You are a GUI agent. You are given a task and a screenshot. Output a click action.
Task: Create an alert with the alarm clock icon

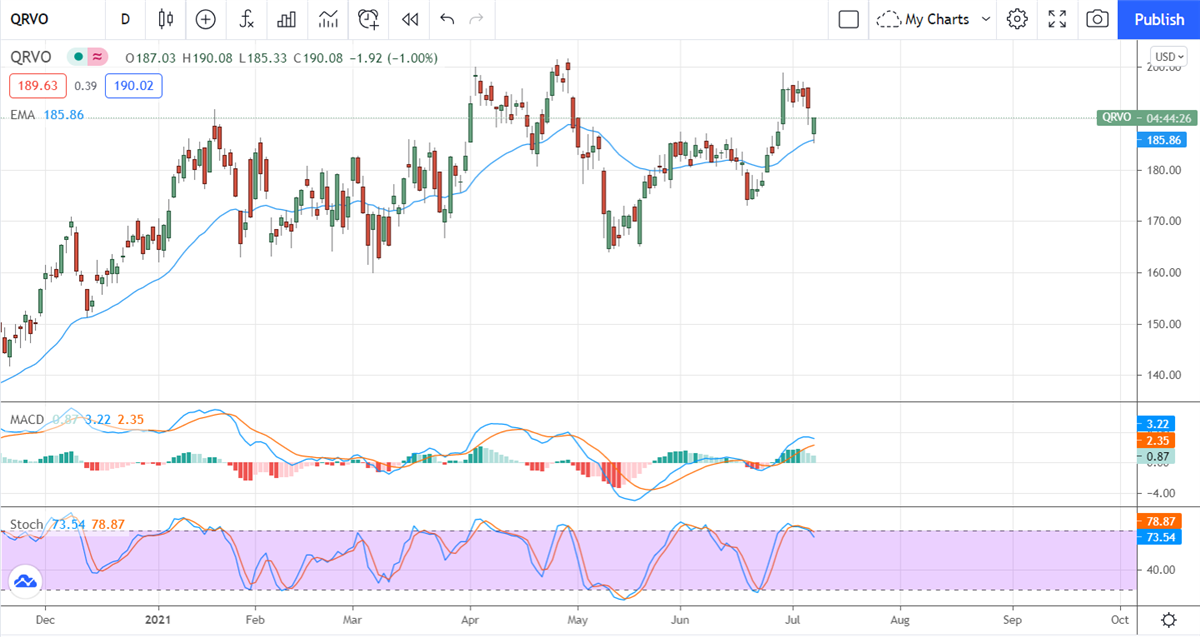(x=369, y=19)
